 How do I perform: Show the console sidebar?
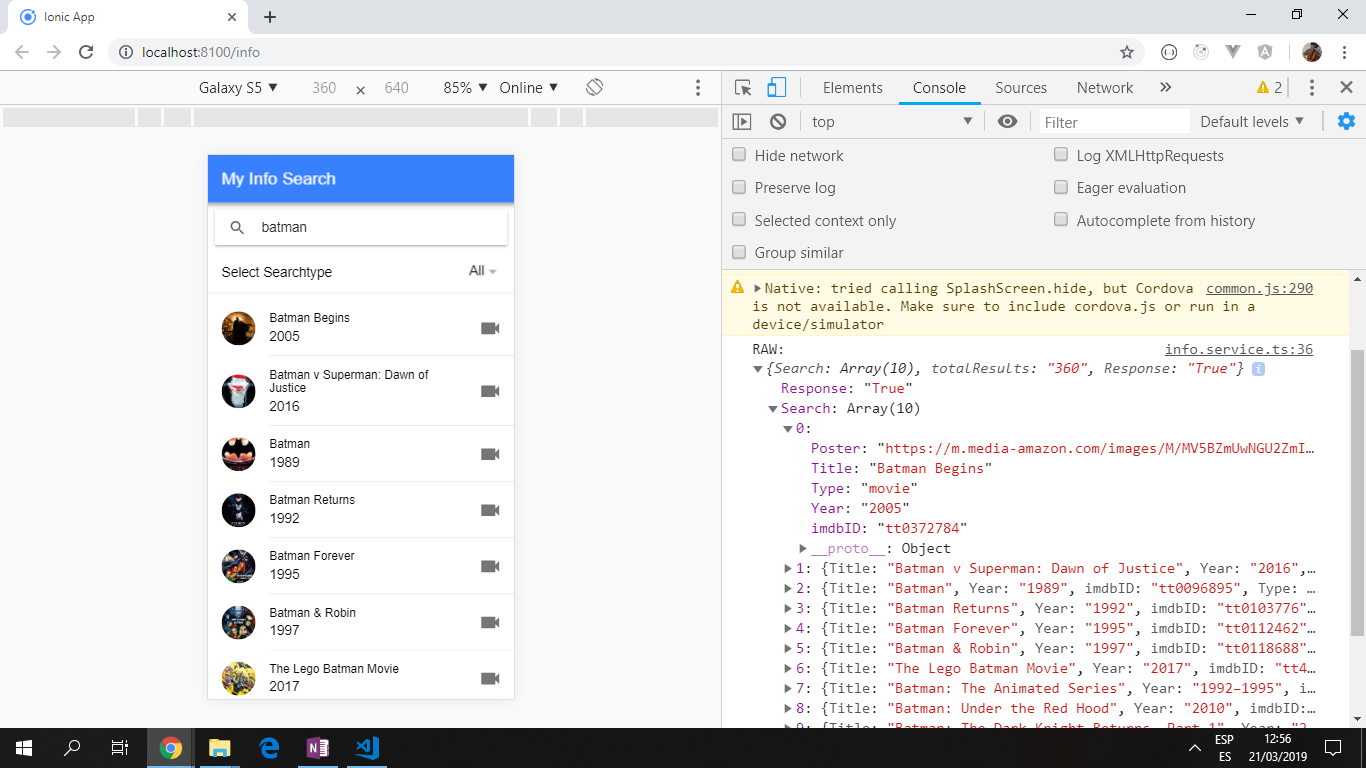742,122
